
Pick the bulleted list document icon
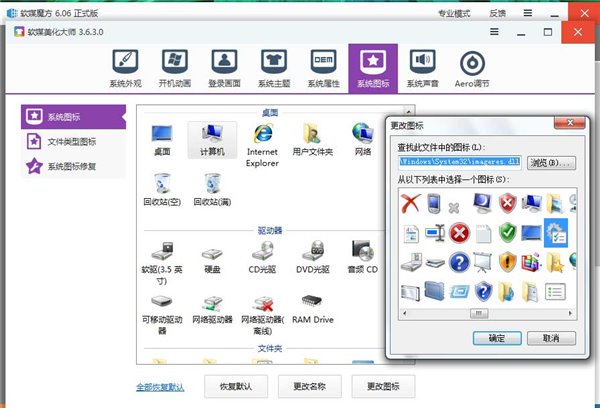(555, 292)
